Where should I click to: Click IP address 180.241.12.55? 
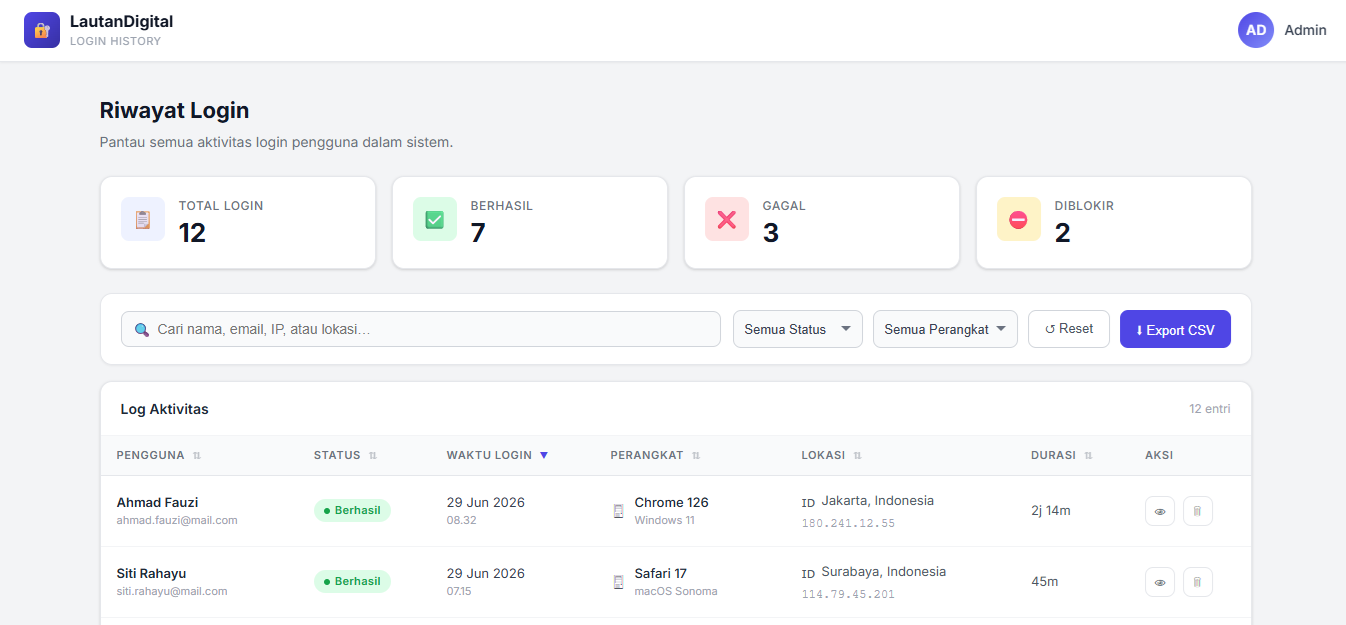[x=848, y=523]
